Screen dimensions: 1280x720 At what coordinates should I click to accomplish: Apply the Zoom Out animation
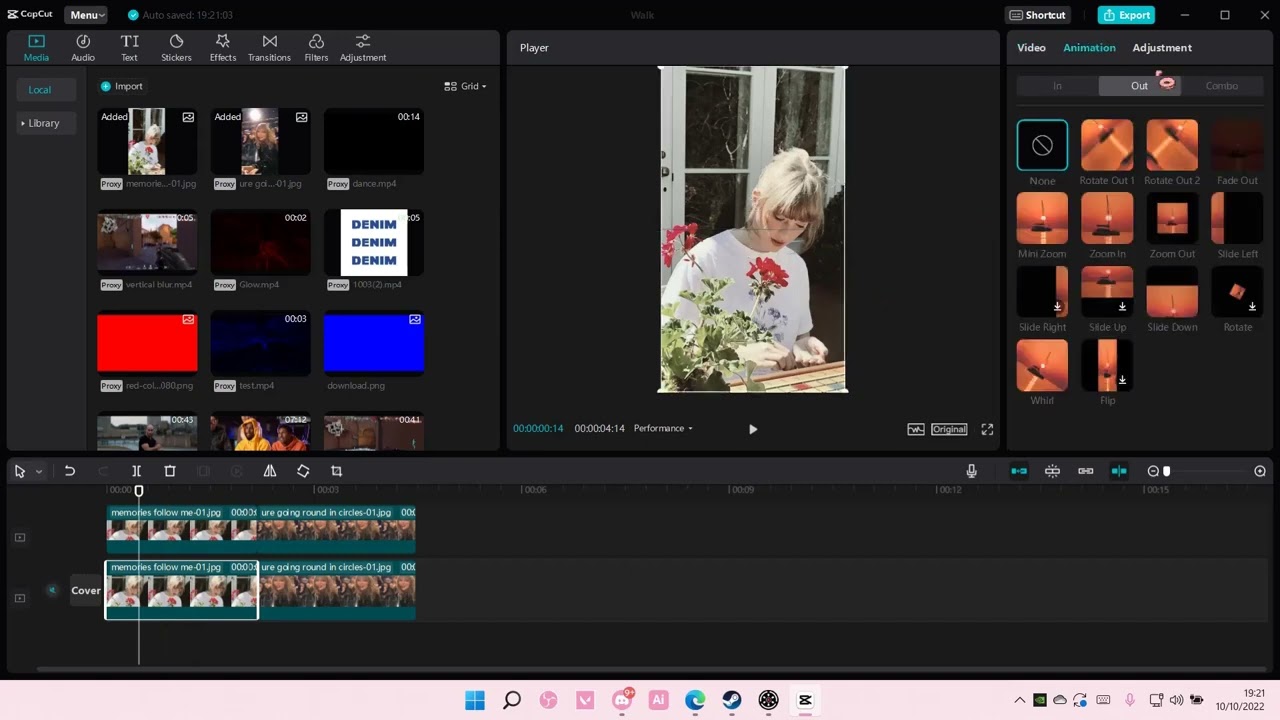tap(1172, 219)
